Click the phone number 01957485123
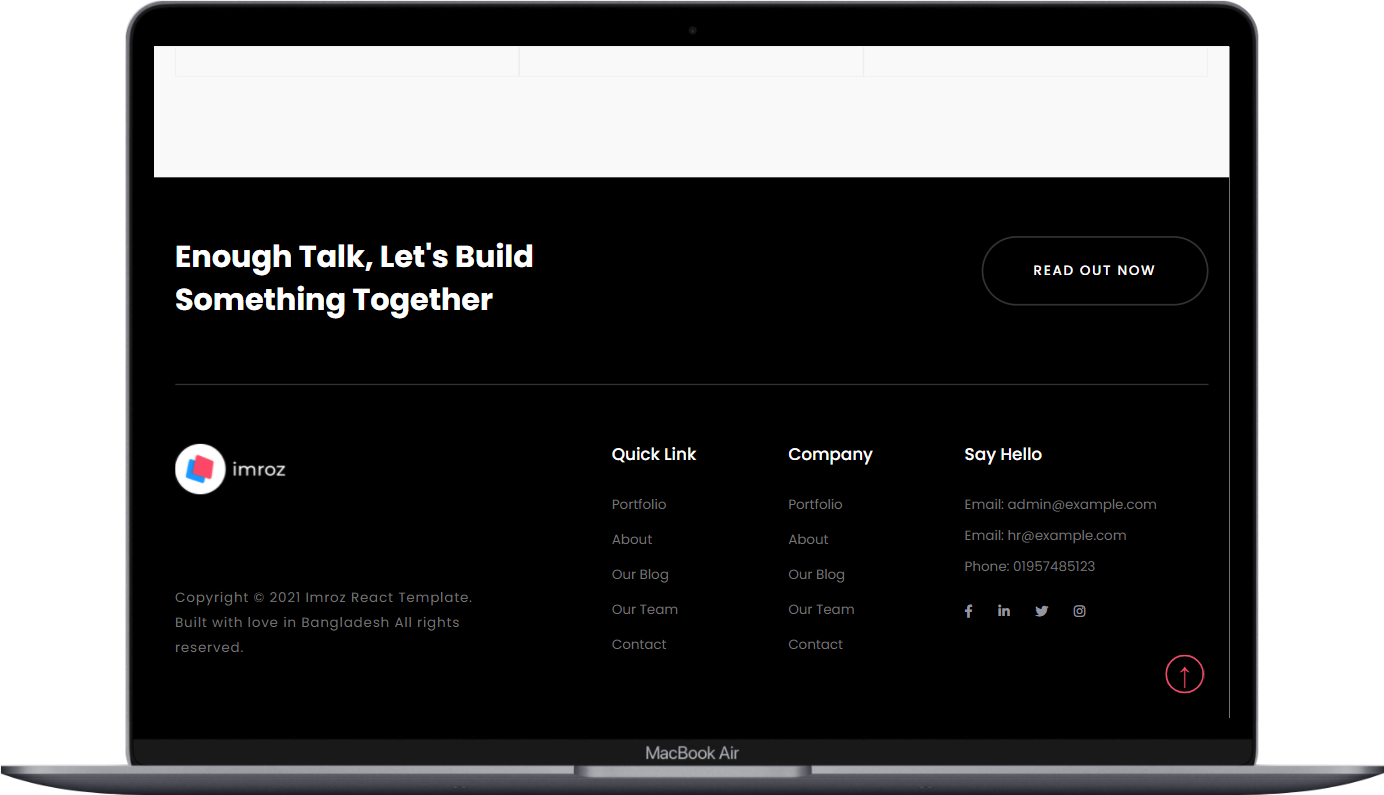This screenshot has width=1384, height=795. point(1029,567)
